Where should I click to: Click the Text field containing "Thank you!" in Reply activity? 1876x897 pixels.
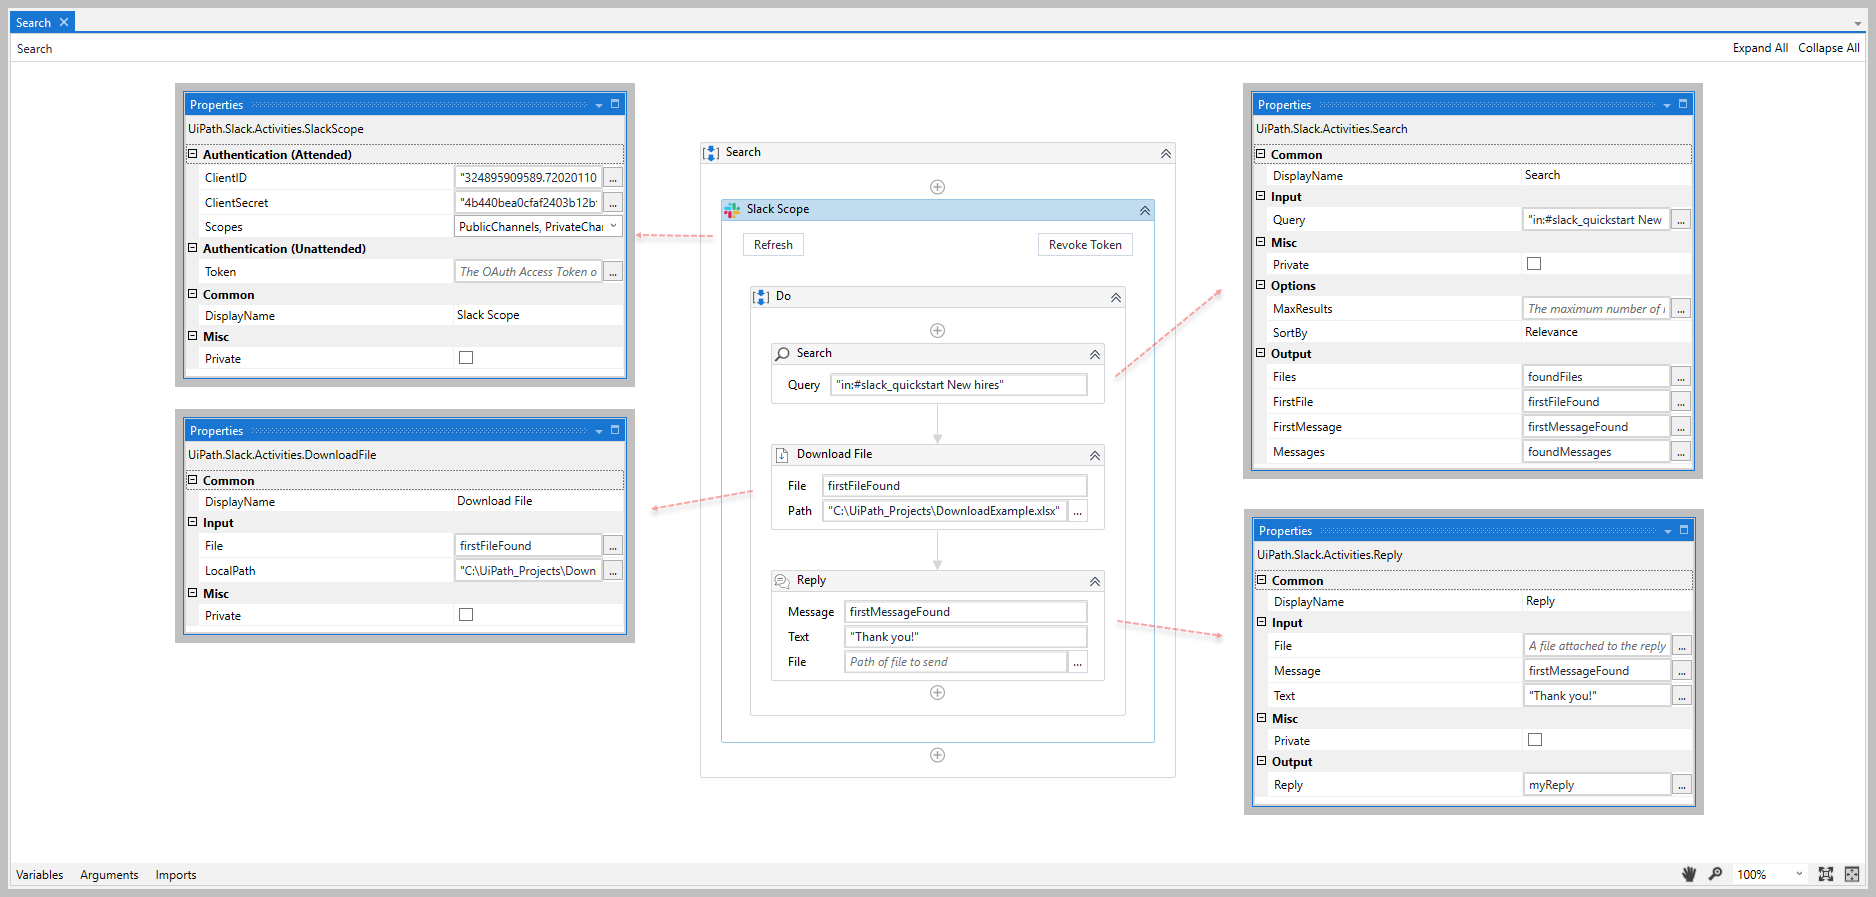[x=965, y=637]
